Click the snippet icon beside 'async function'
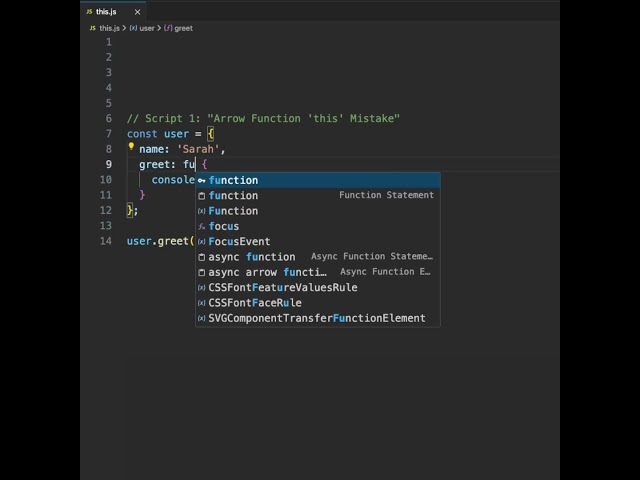Screen dimensions: 640x480 [202, 257]
